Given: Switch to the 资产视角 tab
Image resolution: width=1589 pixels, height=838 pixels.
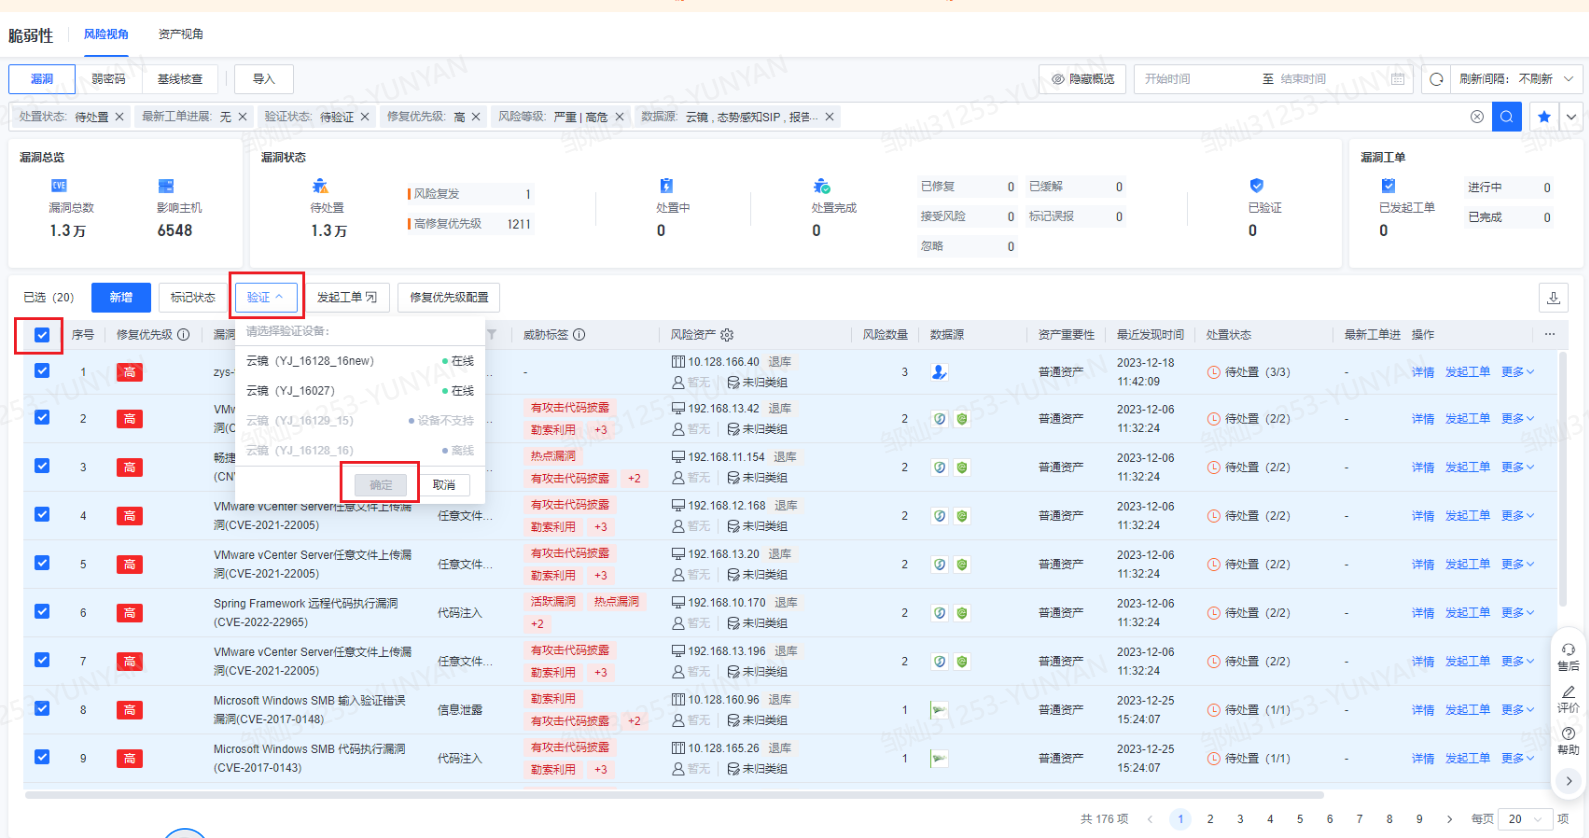Looking at the screenshot, I should point(180,34).
